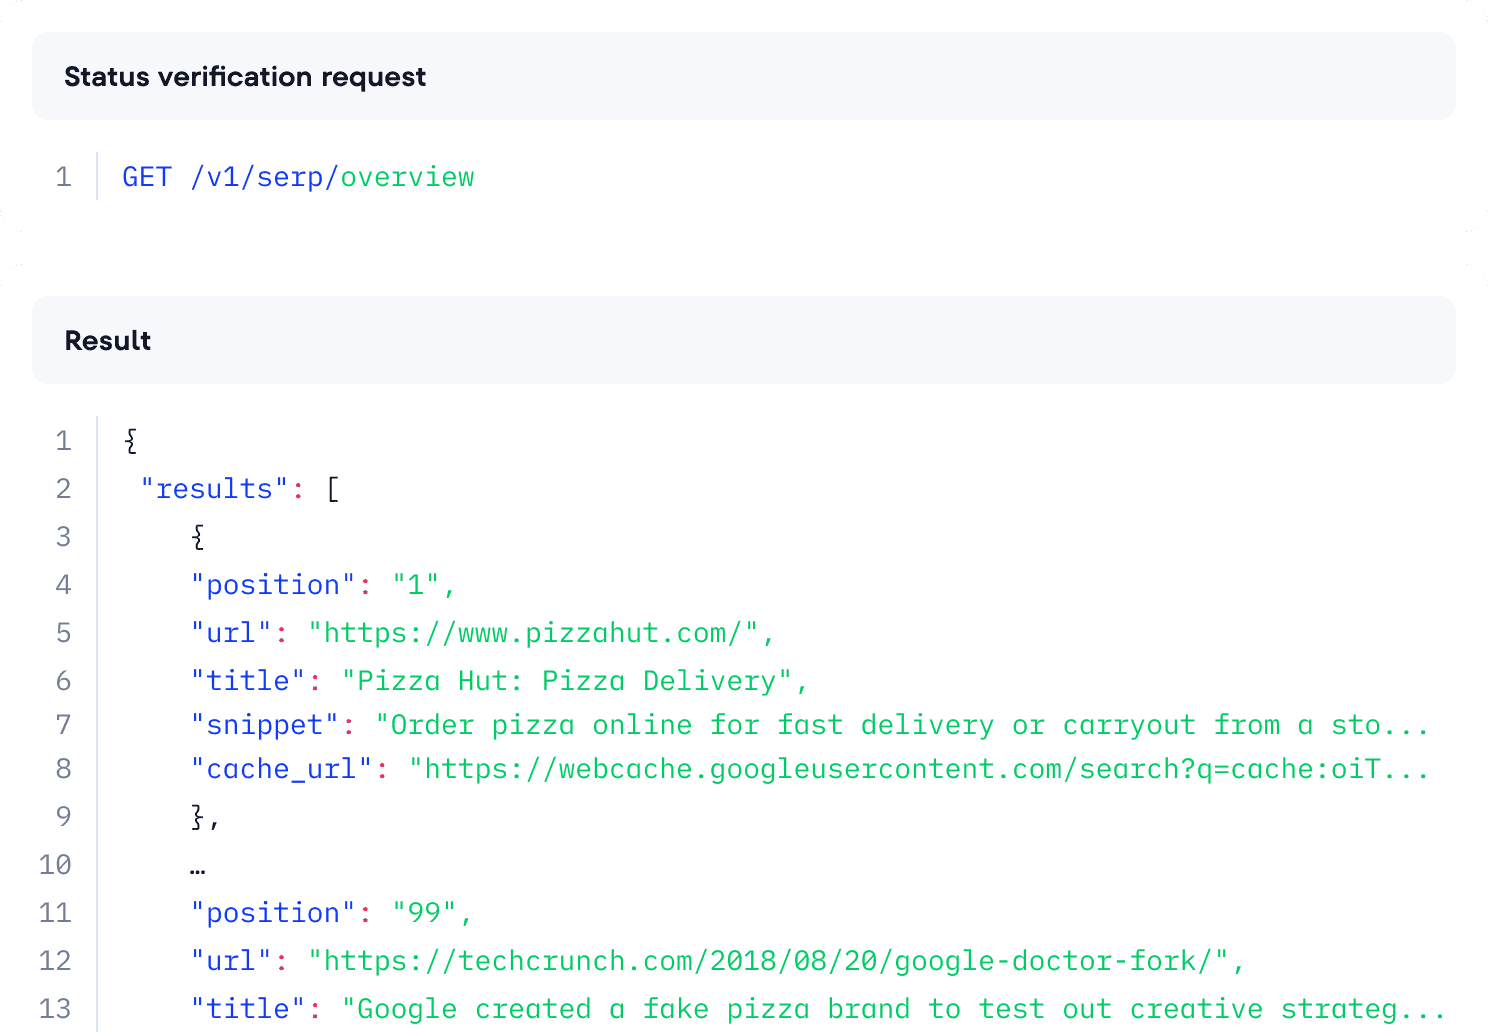
Task: Click the 'Status verification request' heading
Action: pos(245,77)
